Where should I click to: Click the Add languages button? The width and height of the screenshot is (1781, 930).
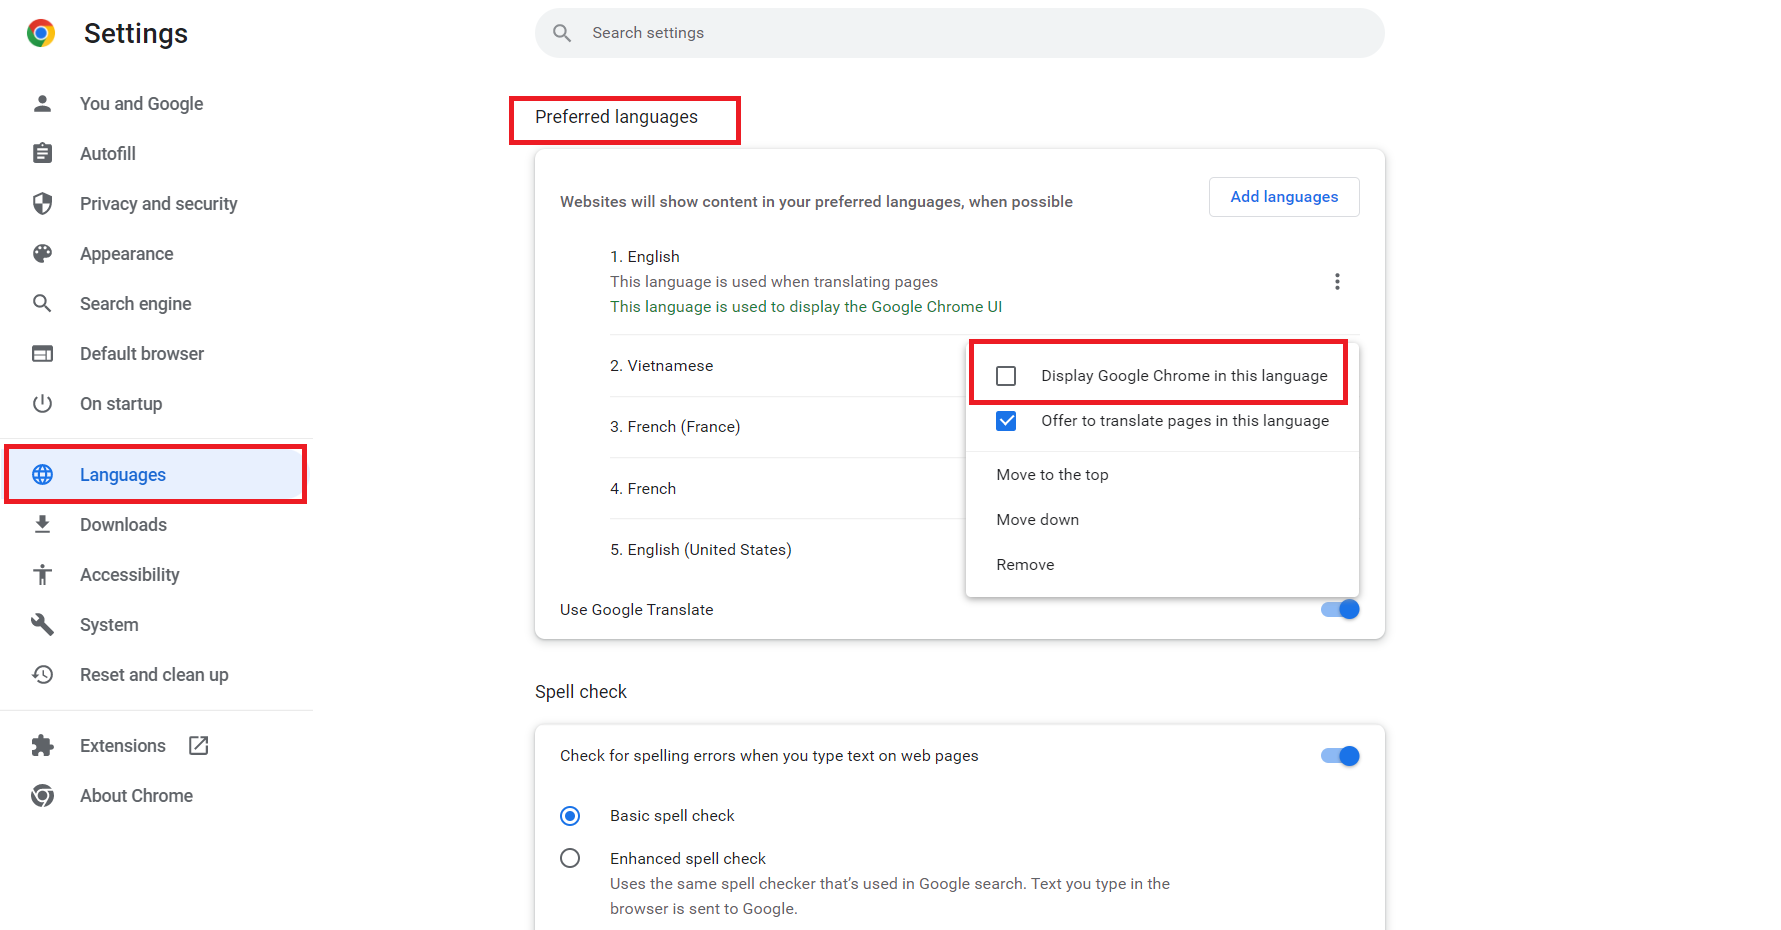click(x=1284, y=197)
